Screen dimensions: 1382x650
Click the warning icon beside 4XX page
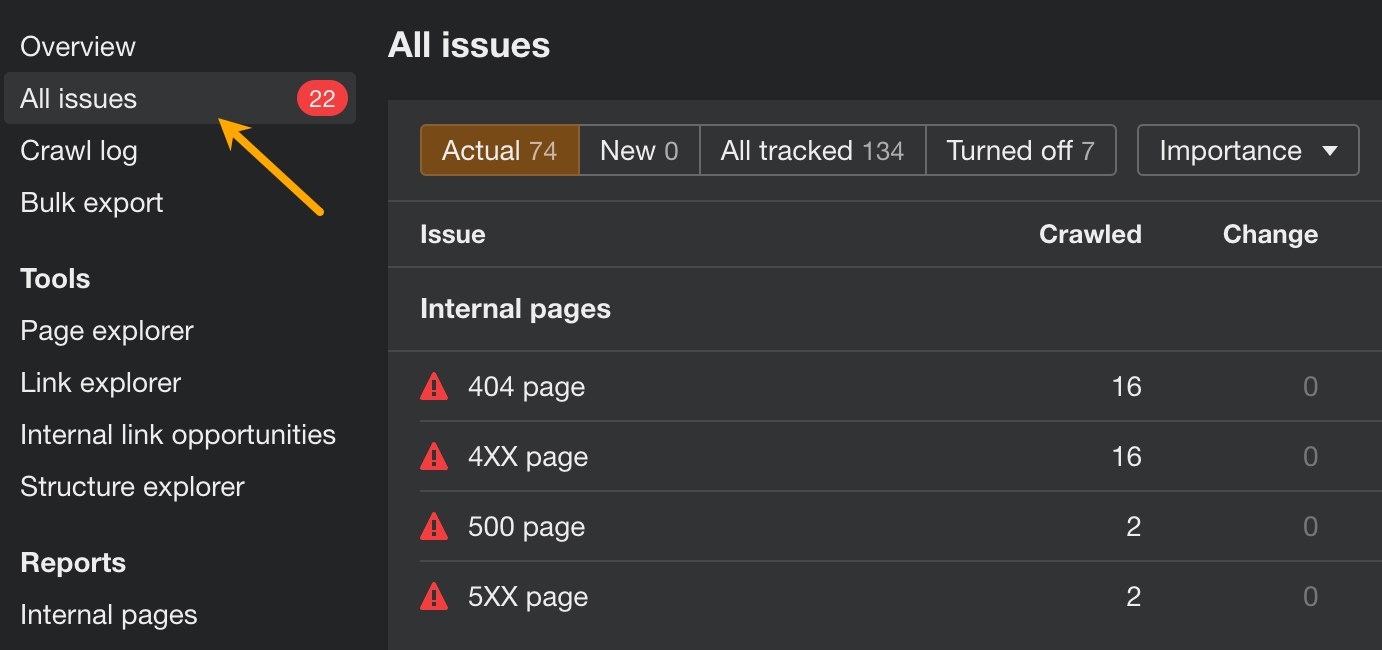tap(434, 456)
